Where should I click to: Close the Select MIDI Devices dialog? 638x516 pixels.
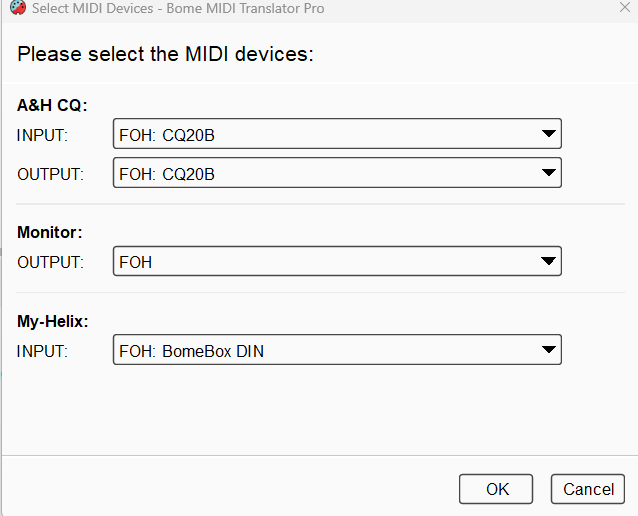click(x=624, y=9)
